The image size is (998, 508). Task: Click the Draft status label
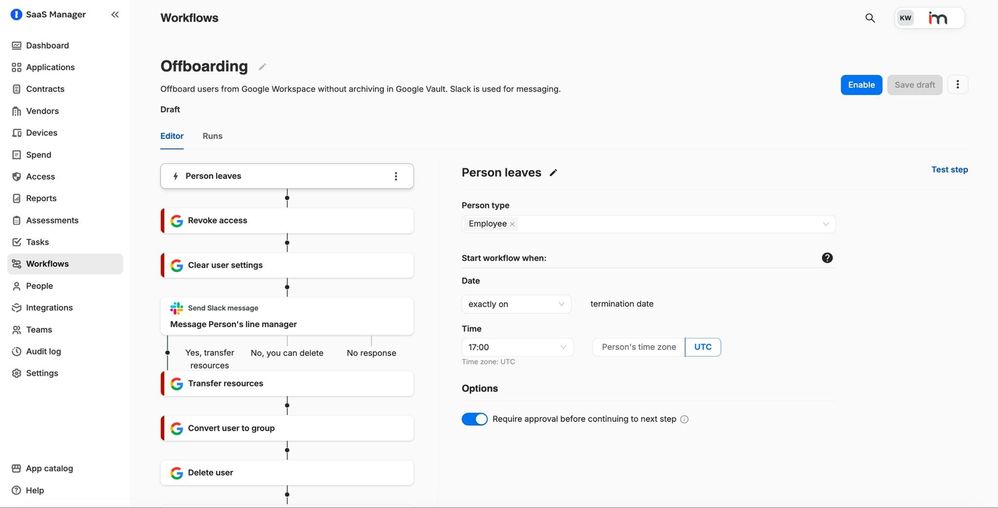(170, 109)
